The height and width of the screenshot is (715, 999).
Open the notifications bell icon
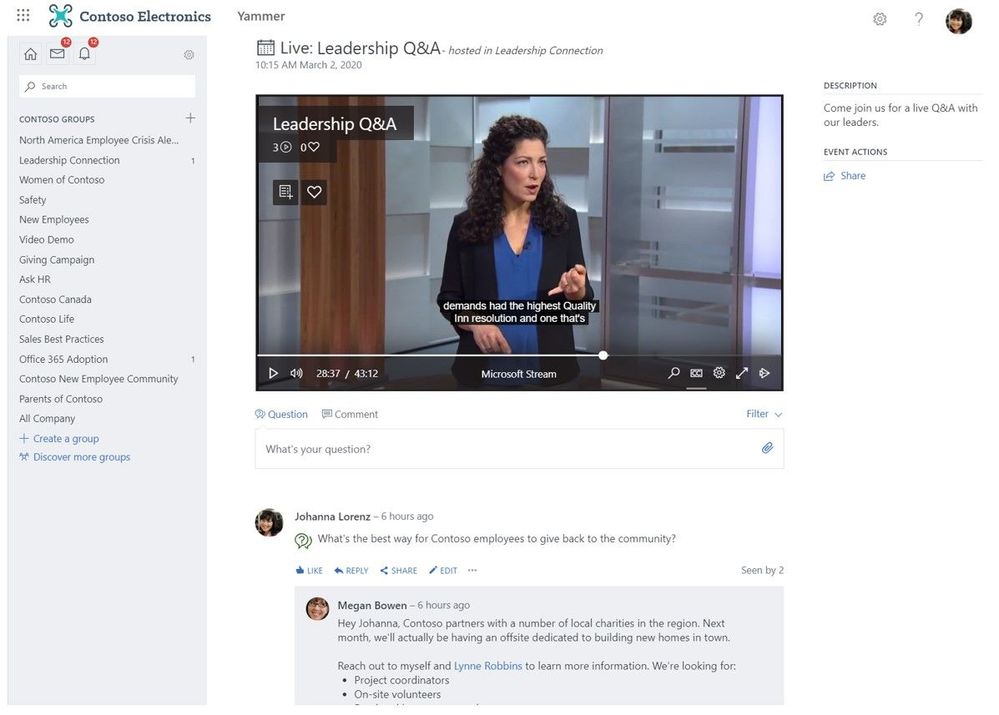[84, 54]
